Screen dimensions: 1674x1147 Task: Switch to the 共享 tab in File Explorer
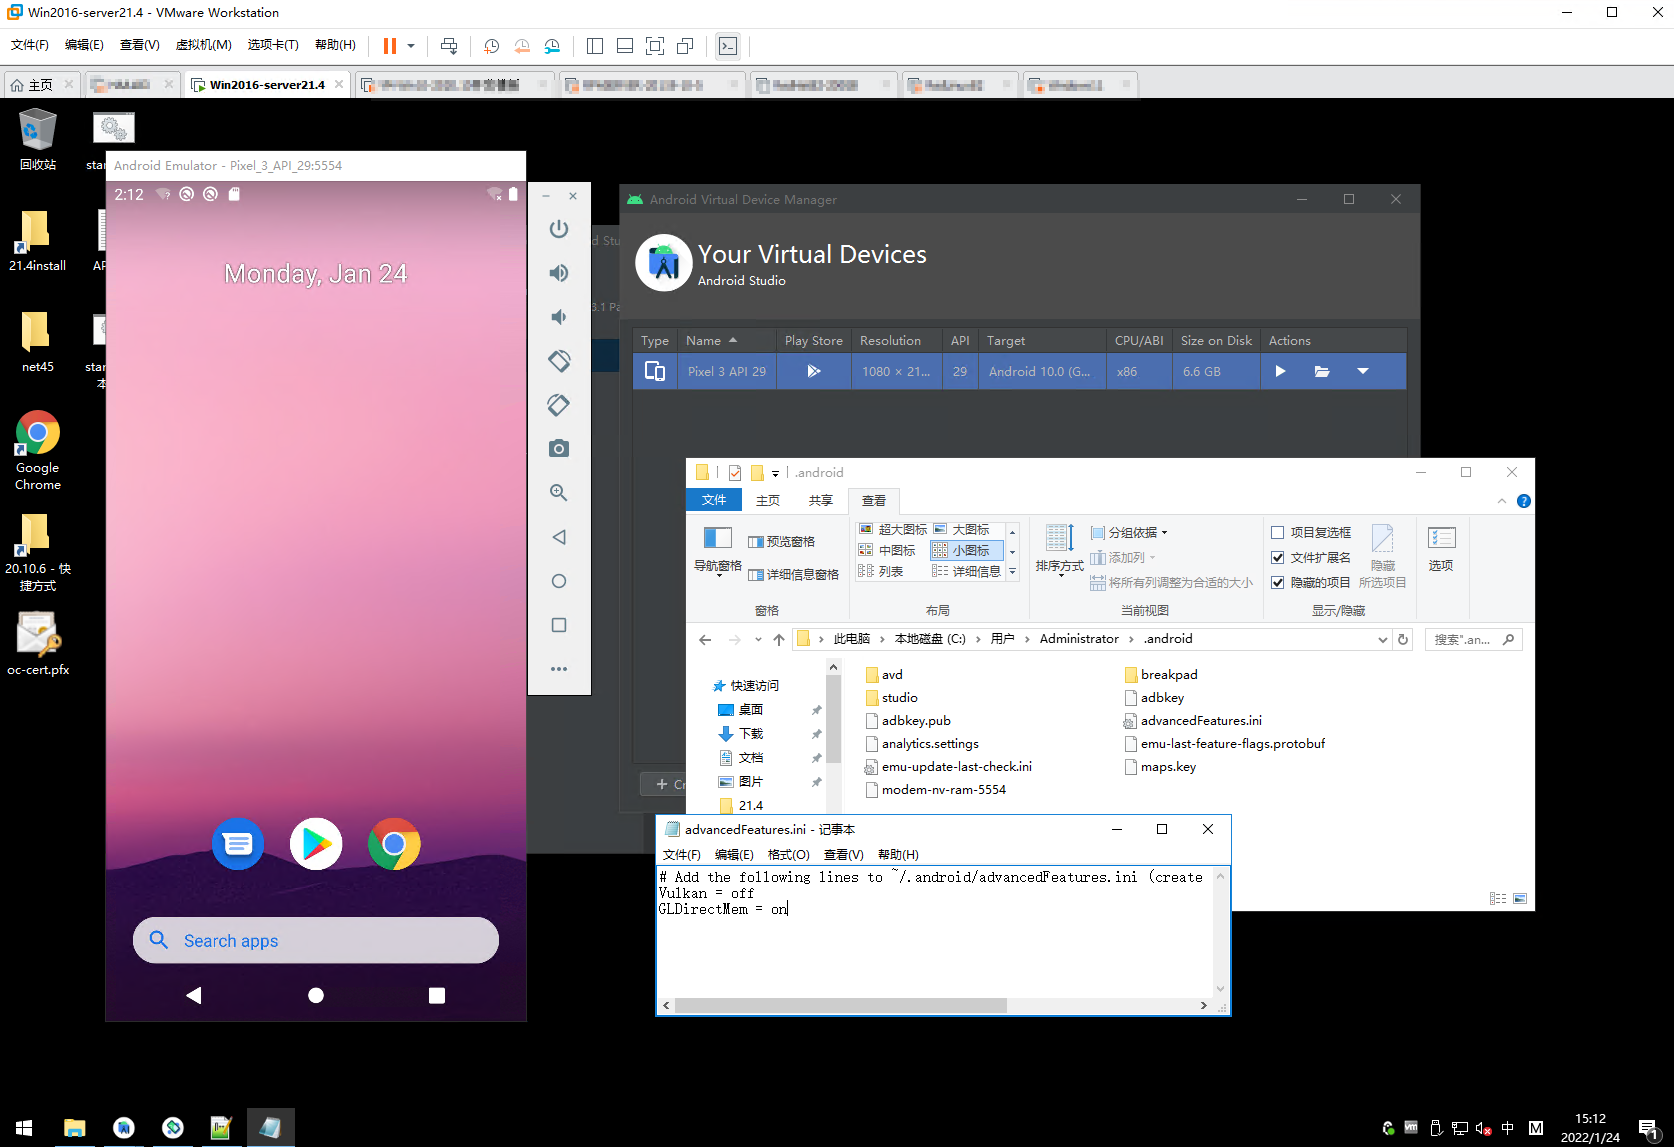tap(820, 500)
